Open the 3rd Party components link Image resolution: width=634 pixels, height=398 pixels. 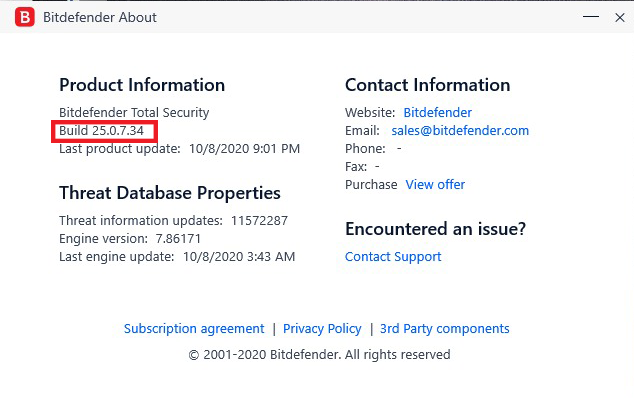click(x=445, y=329)
